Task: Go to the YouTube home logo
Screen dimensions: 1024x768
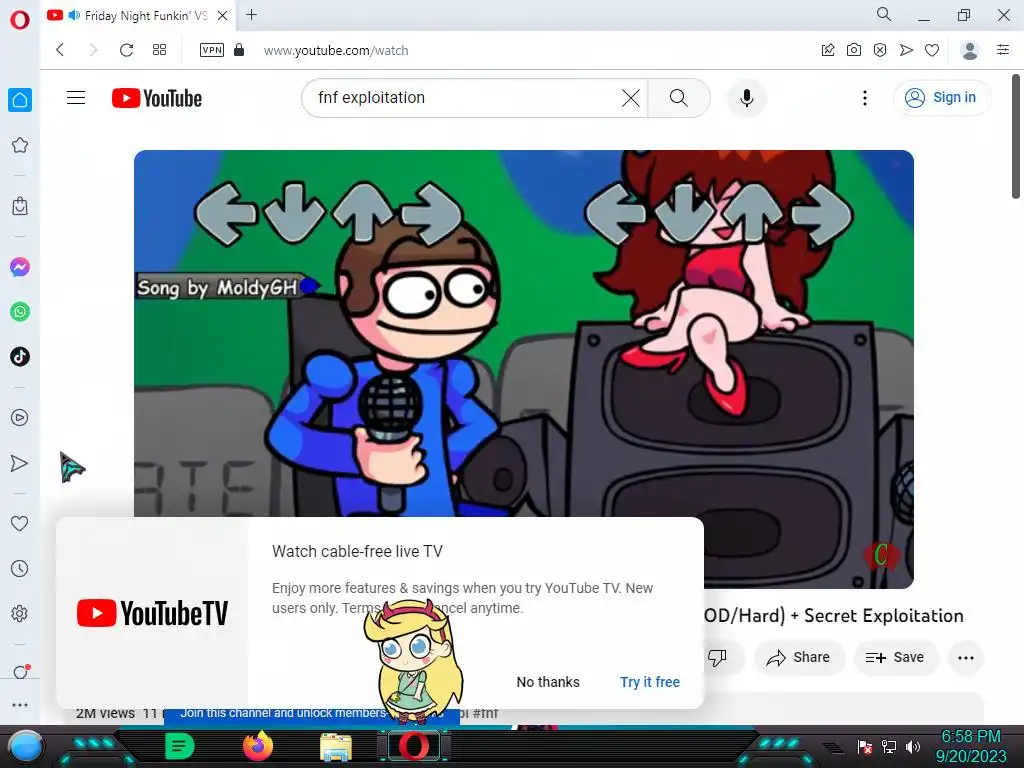Action: tap(157, 98)
